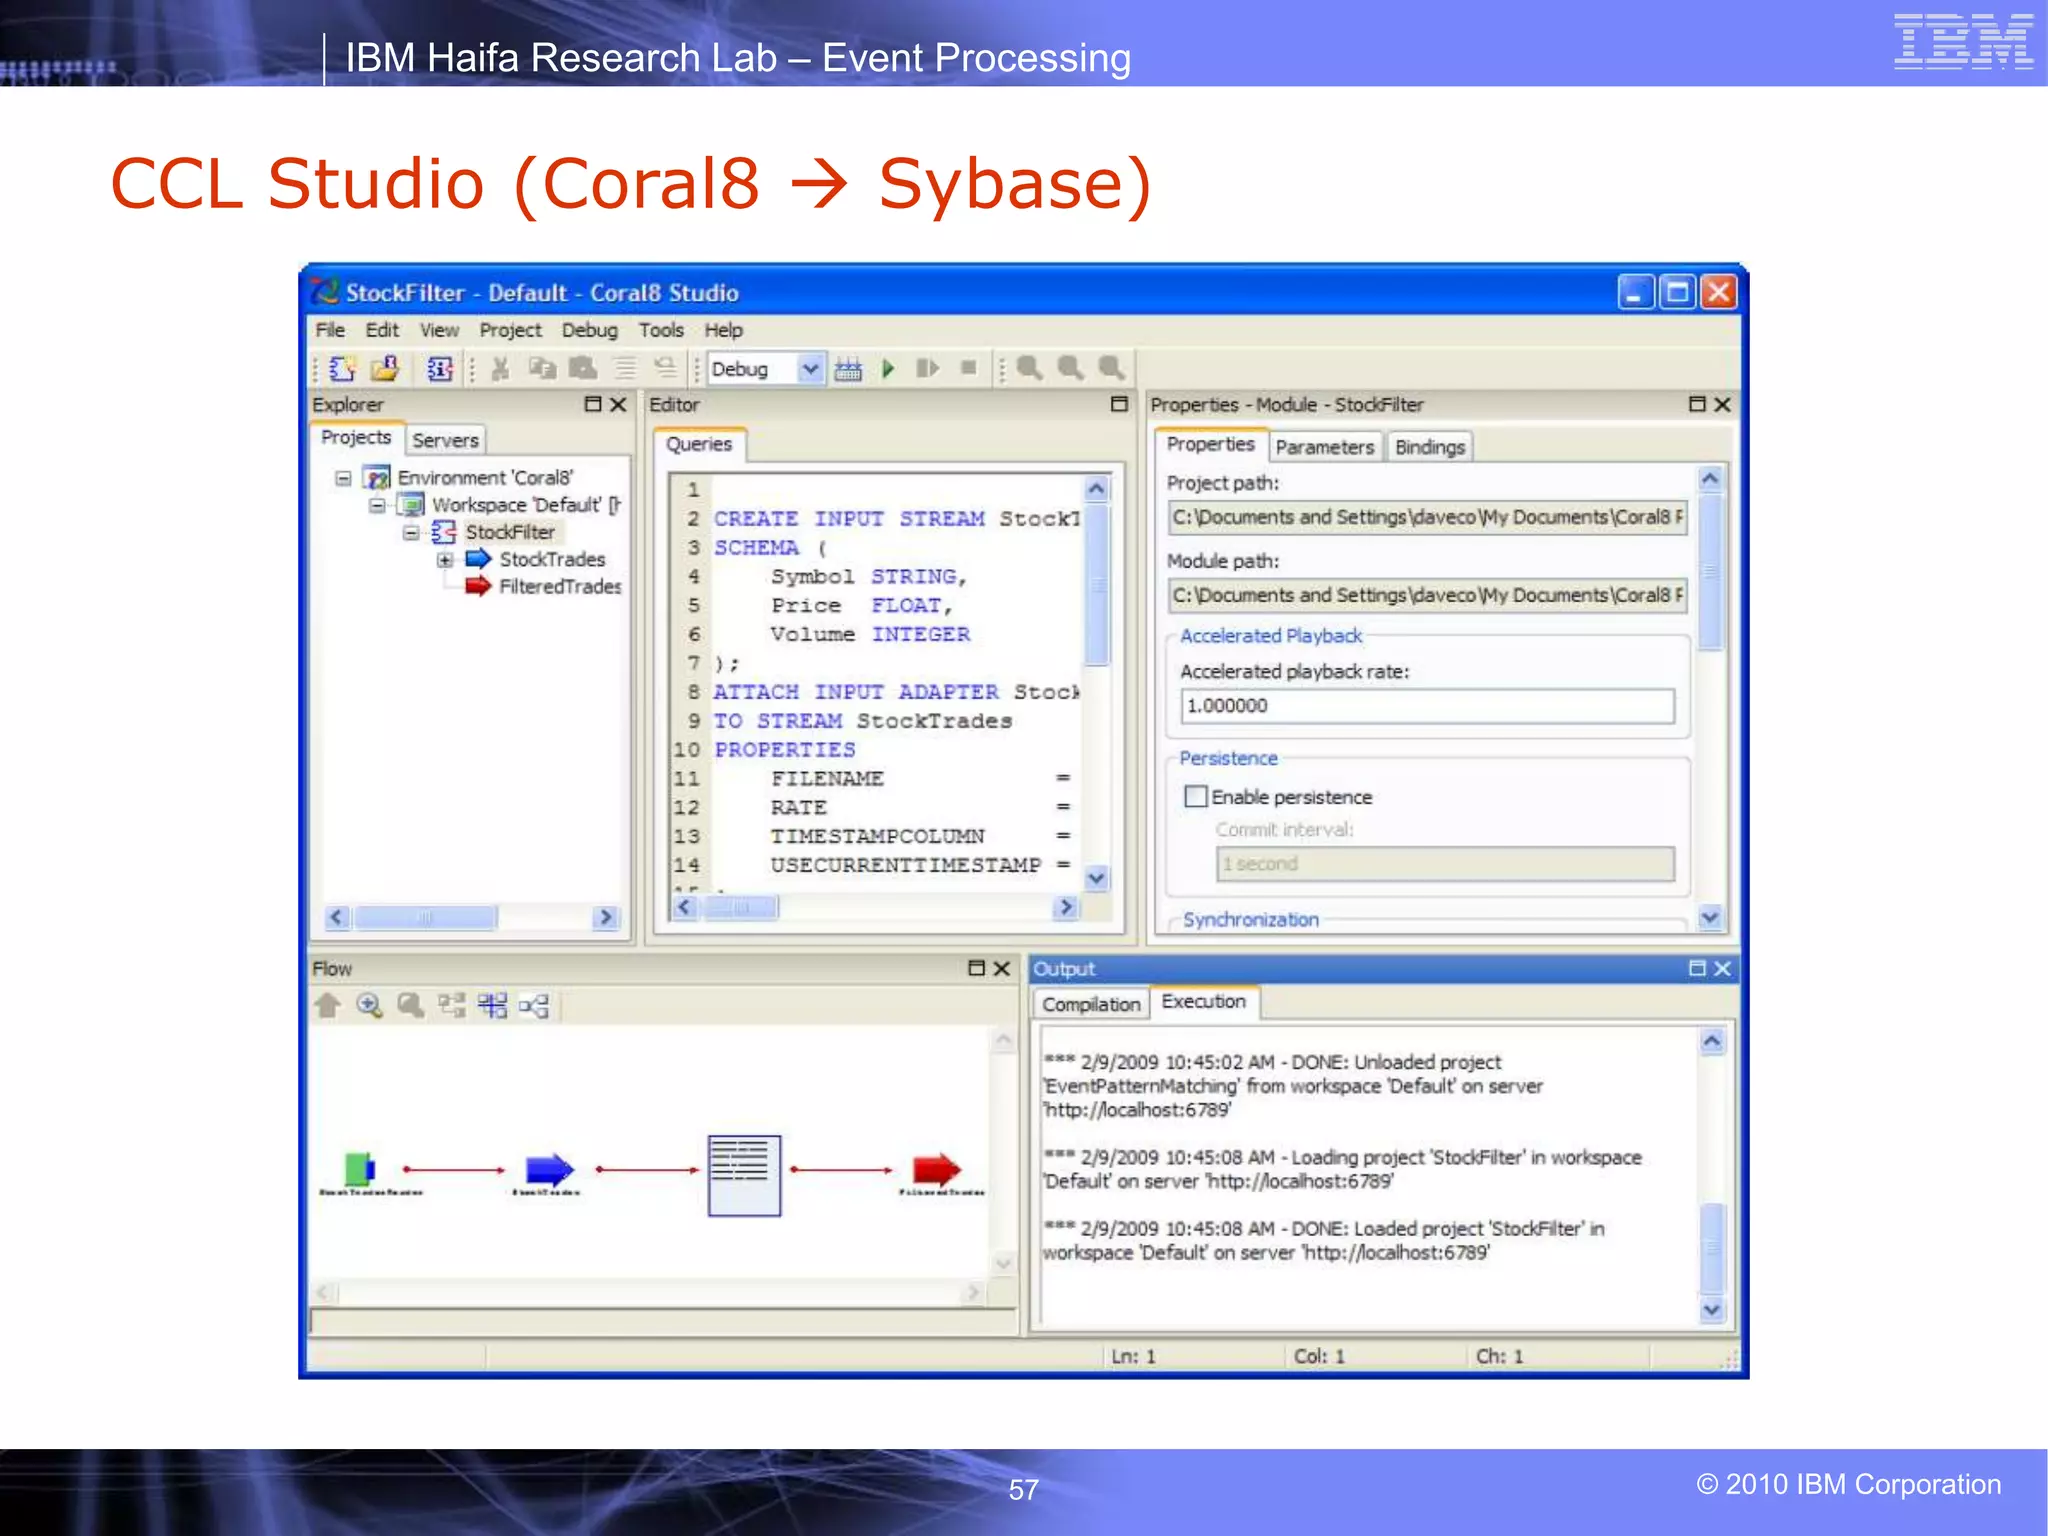
Task: Click the Cut scissors icon
Action: 500,369
